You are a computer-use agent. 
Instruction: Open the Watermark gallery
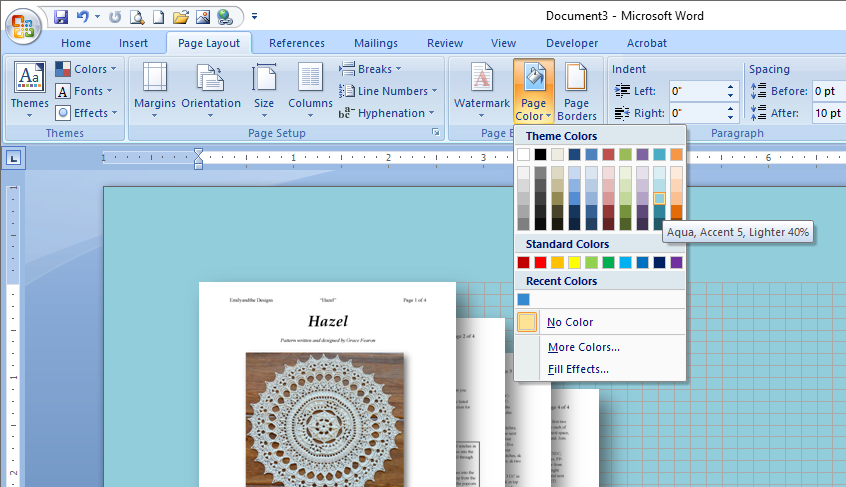[482, 90]
